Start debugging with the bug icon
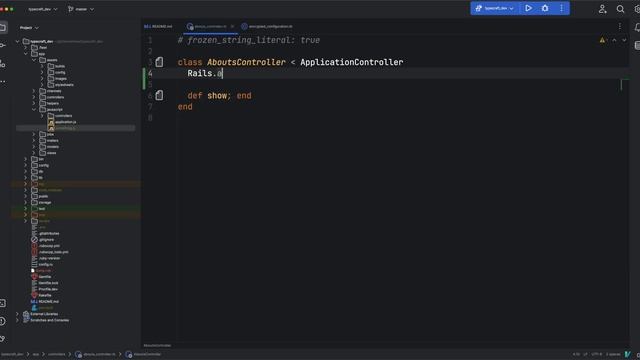The width and height of the screenshot is (640, 360). [x=545, y=8]
